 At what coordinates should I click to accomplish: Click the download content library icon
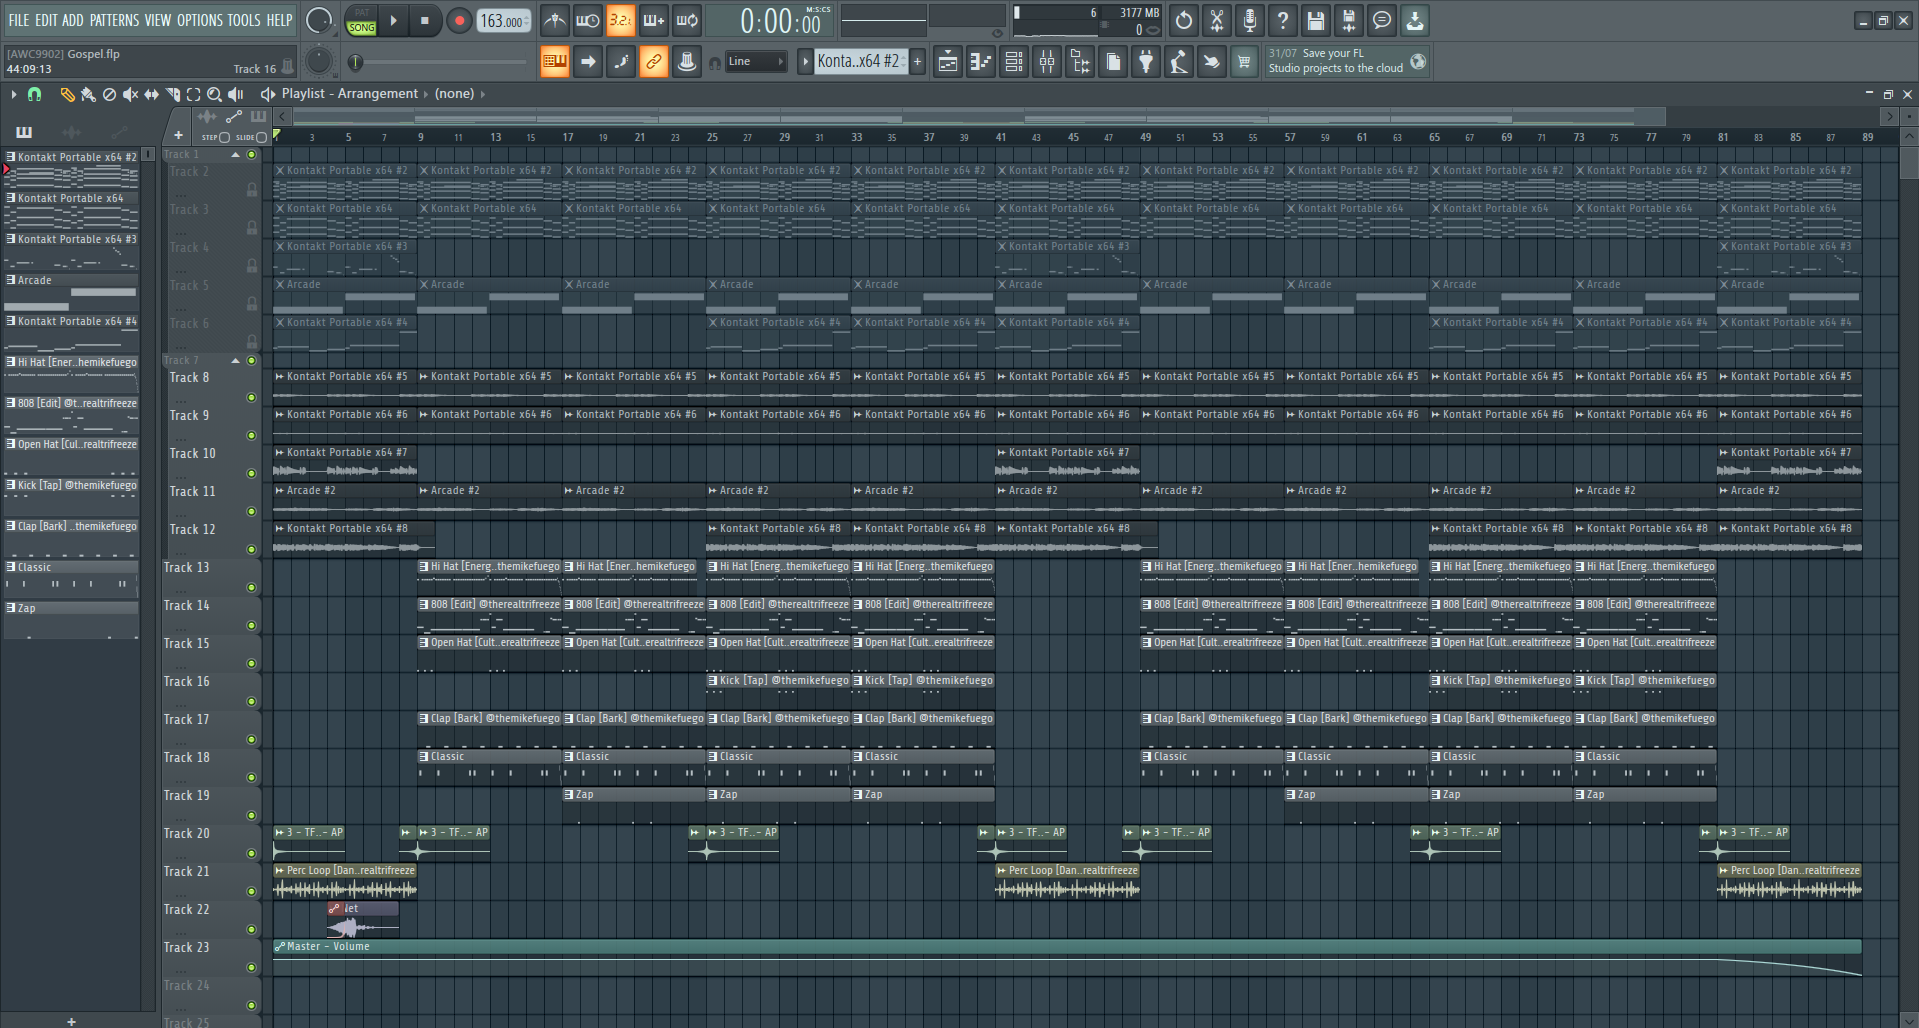tap(1415, 20)
